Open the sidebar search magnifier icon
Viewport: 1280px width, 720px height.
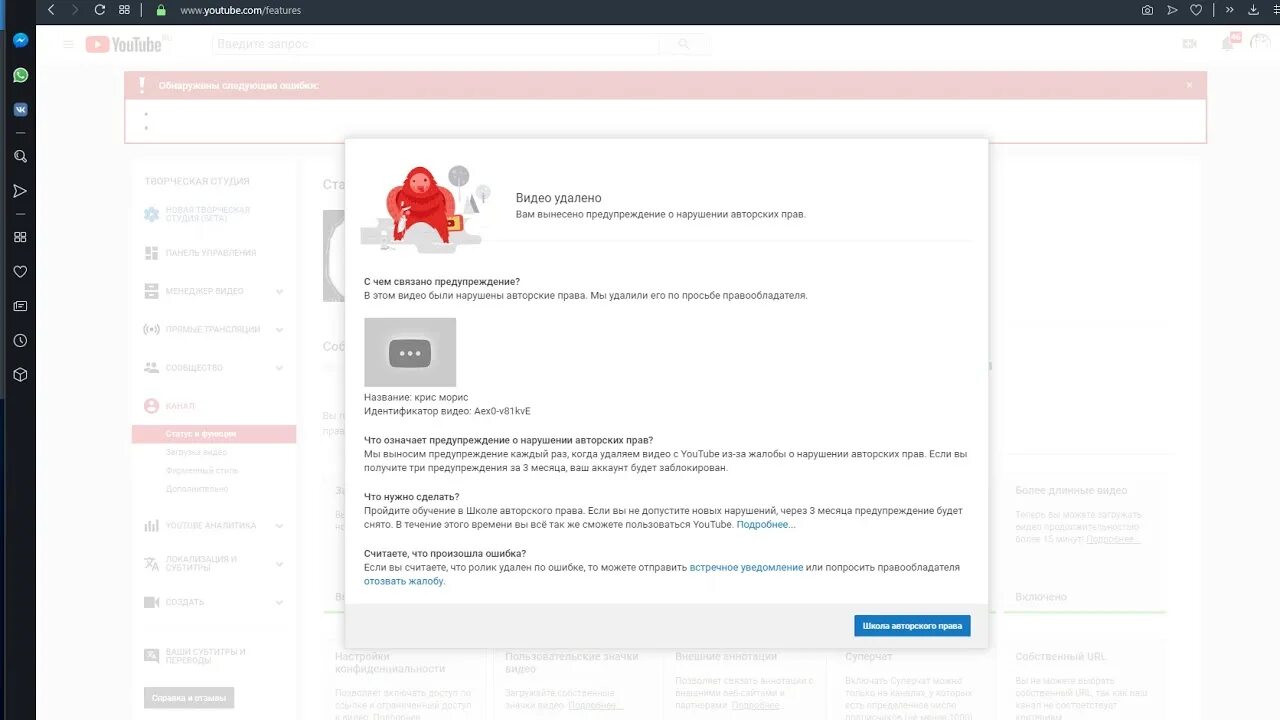[x=20, y=156]
